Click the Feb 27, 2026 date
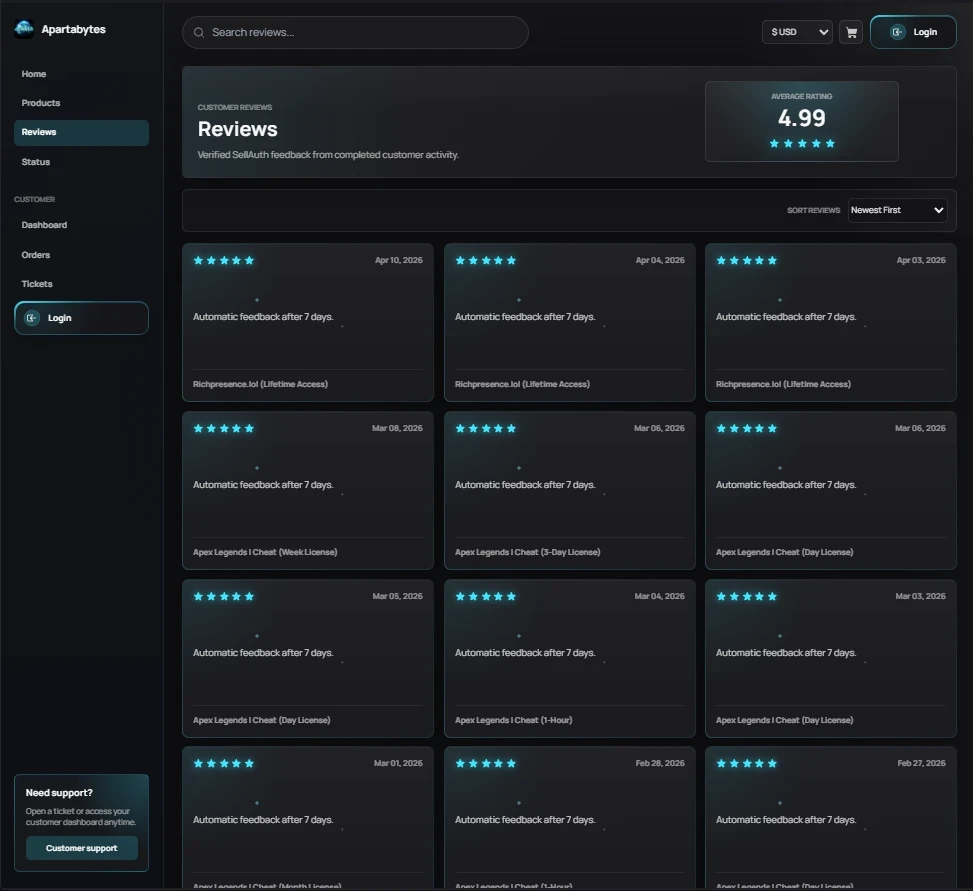The height and width of the screenshot is (891, 973). pos(921,763)
